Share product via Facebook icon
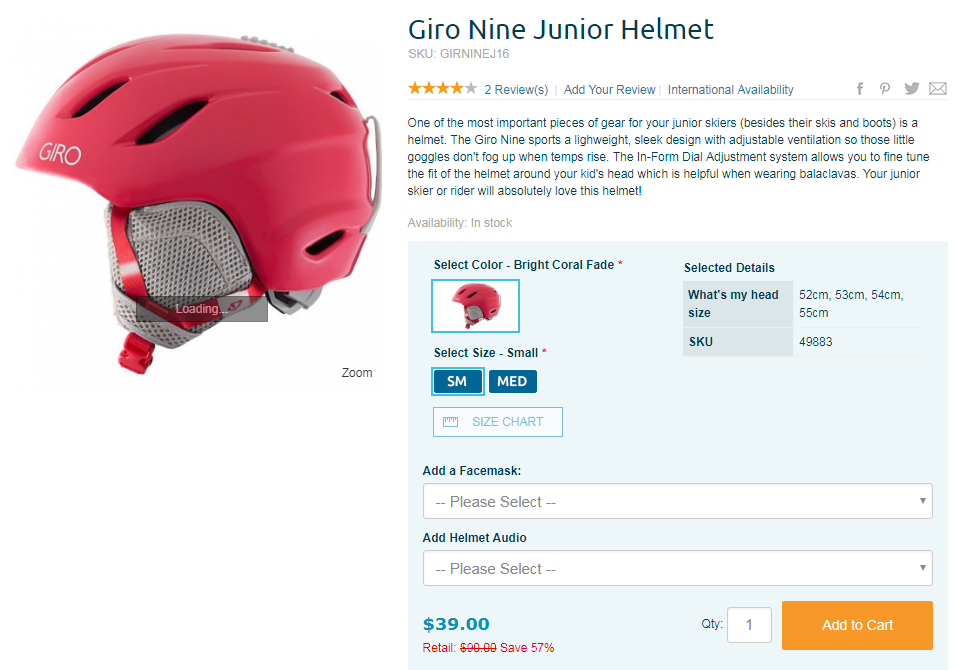954x670 pixels. click(x=860, y=89)
